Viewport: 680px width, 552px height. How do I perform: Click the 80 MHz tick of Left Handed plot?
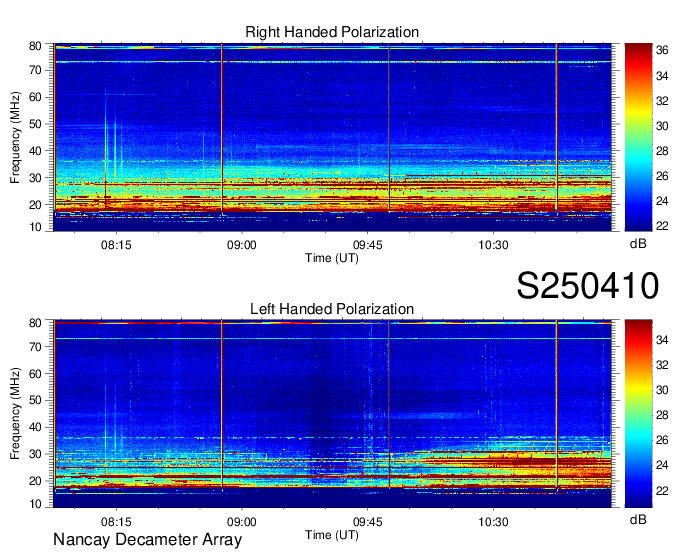pos(35,323)
